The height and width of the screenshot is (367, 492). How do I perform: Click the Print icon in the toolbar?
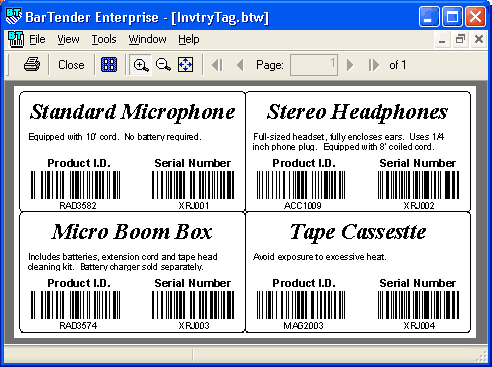click(32, 65)
